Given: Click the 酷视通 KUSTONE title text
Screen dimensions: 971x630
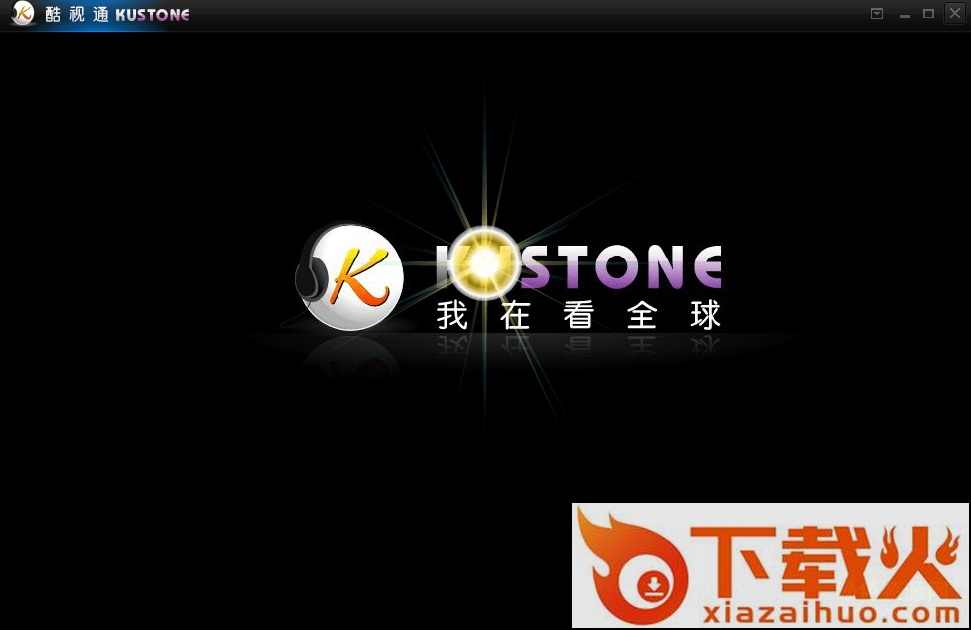Looking at the screenshot, I should pos(117,14).
